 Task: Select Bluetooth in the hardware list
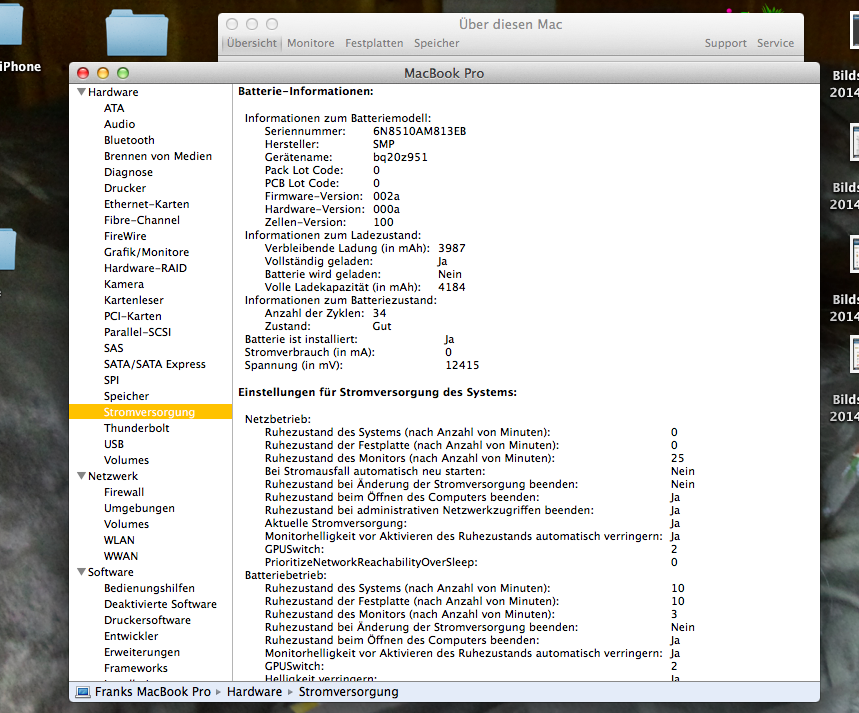point(129,140)
